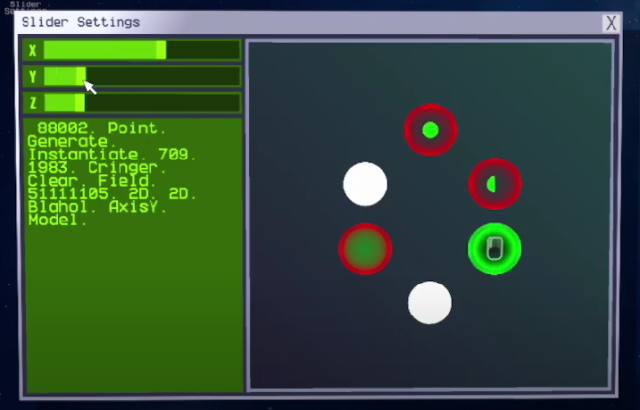Click the X slider's bright handle
640x410 pixels.
161,50
